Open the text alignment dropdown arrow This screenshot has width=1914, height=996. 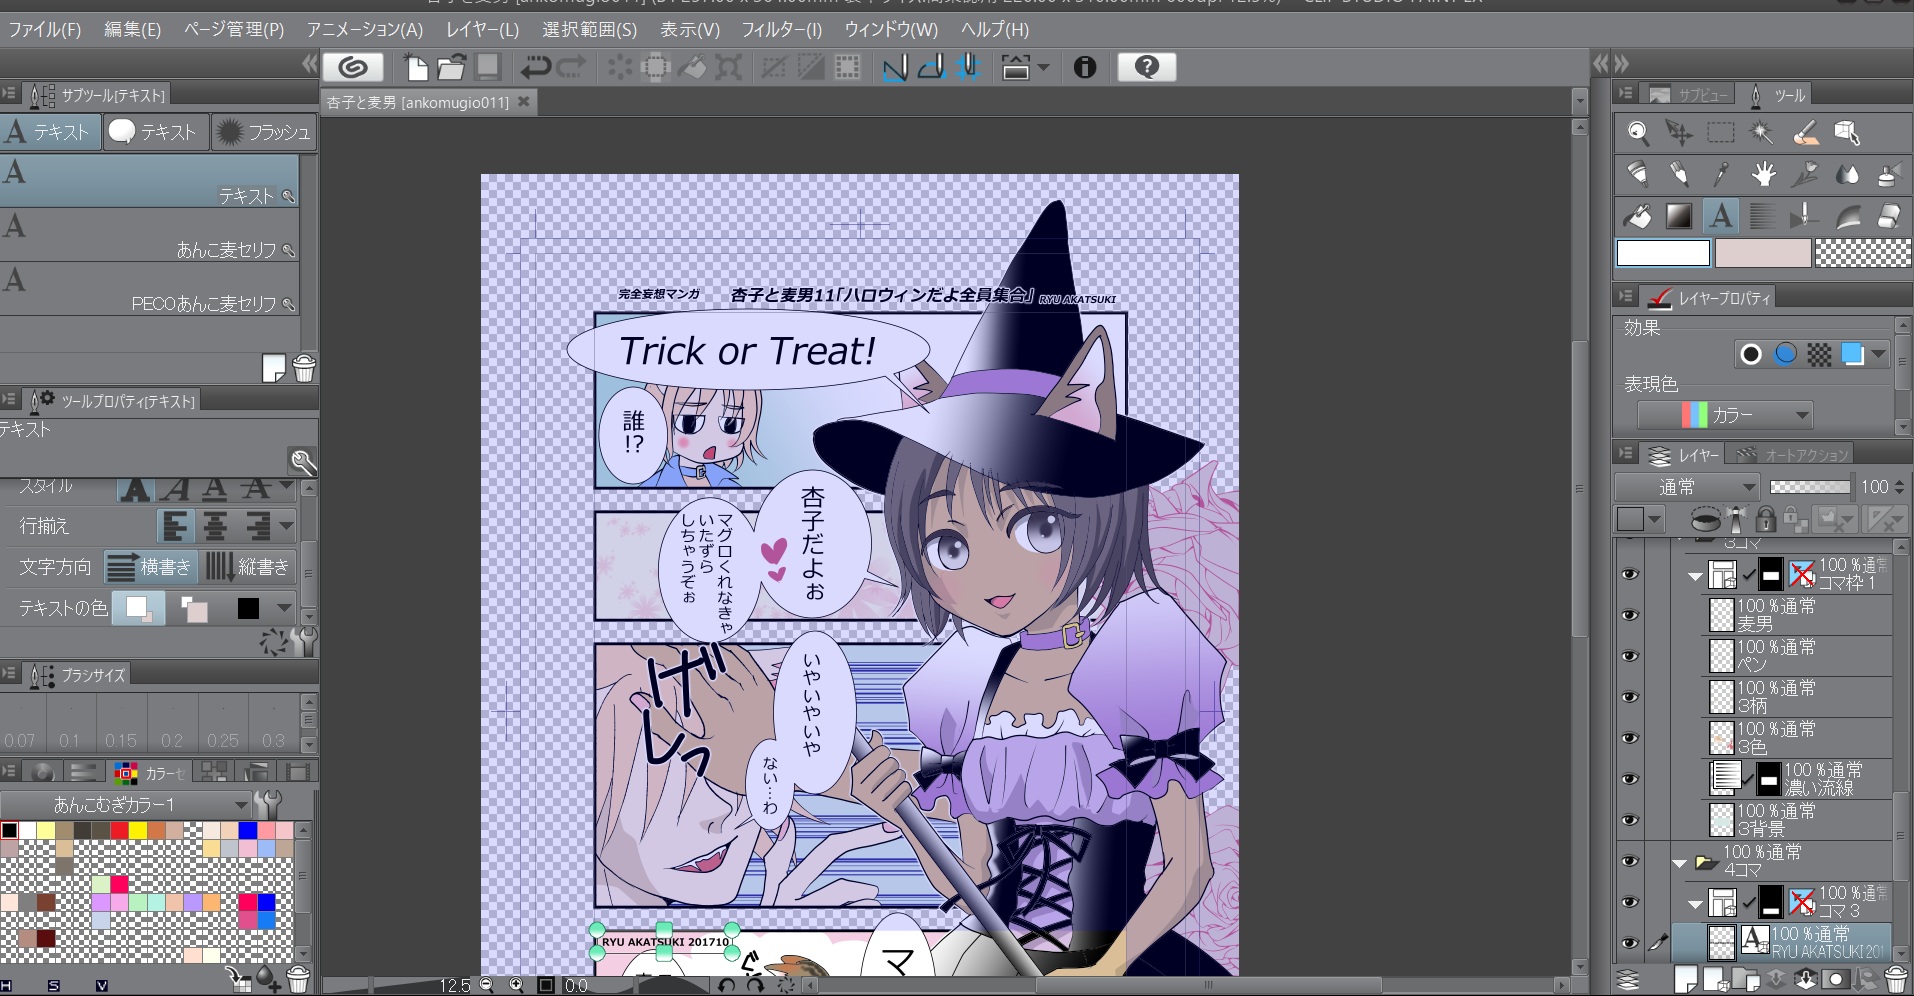(287, 526)
